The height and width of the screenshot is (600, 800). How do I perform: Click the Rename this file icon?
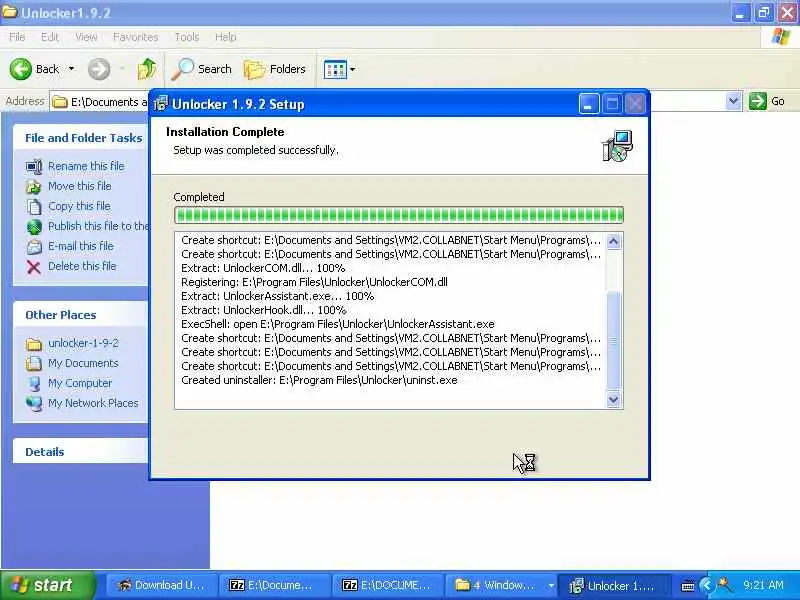pyautogui.click(x=34, y=166)
